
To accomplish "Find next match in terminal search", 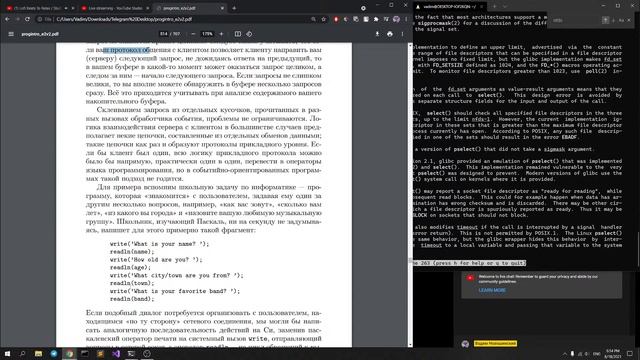I will click(613, 20).
